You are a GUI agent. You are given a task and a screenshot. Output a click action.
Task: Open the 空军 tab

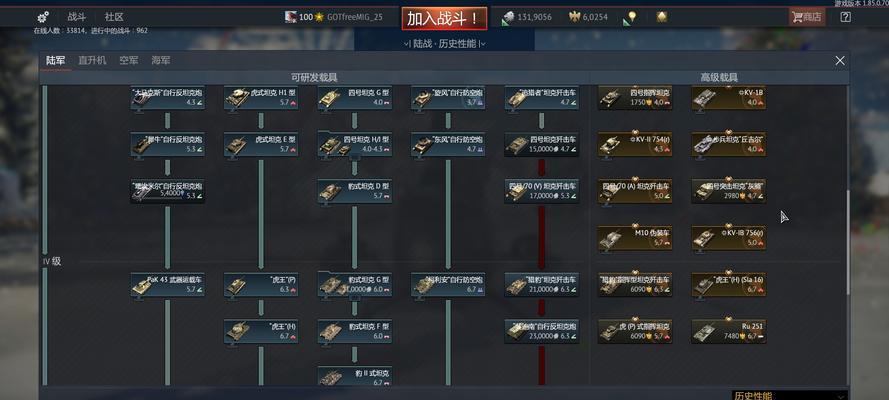click(x=129, y=61)
